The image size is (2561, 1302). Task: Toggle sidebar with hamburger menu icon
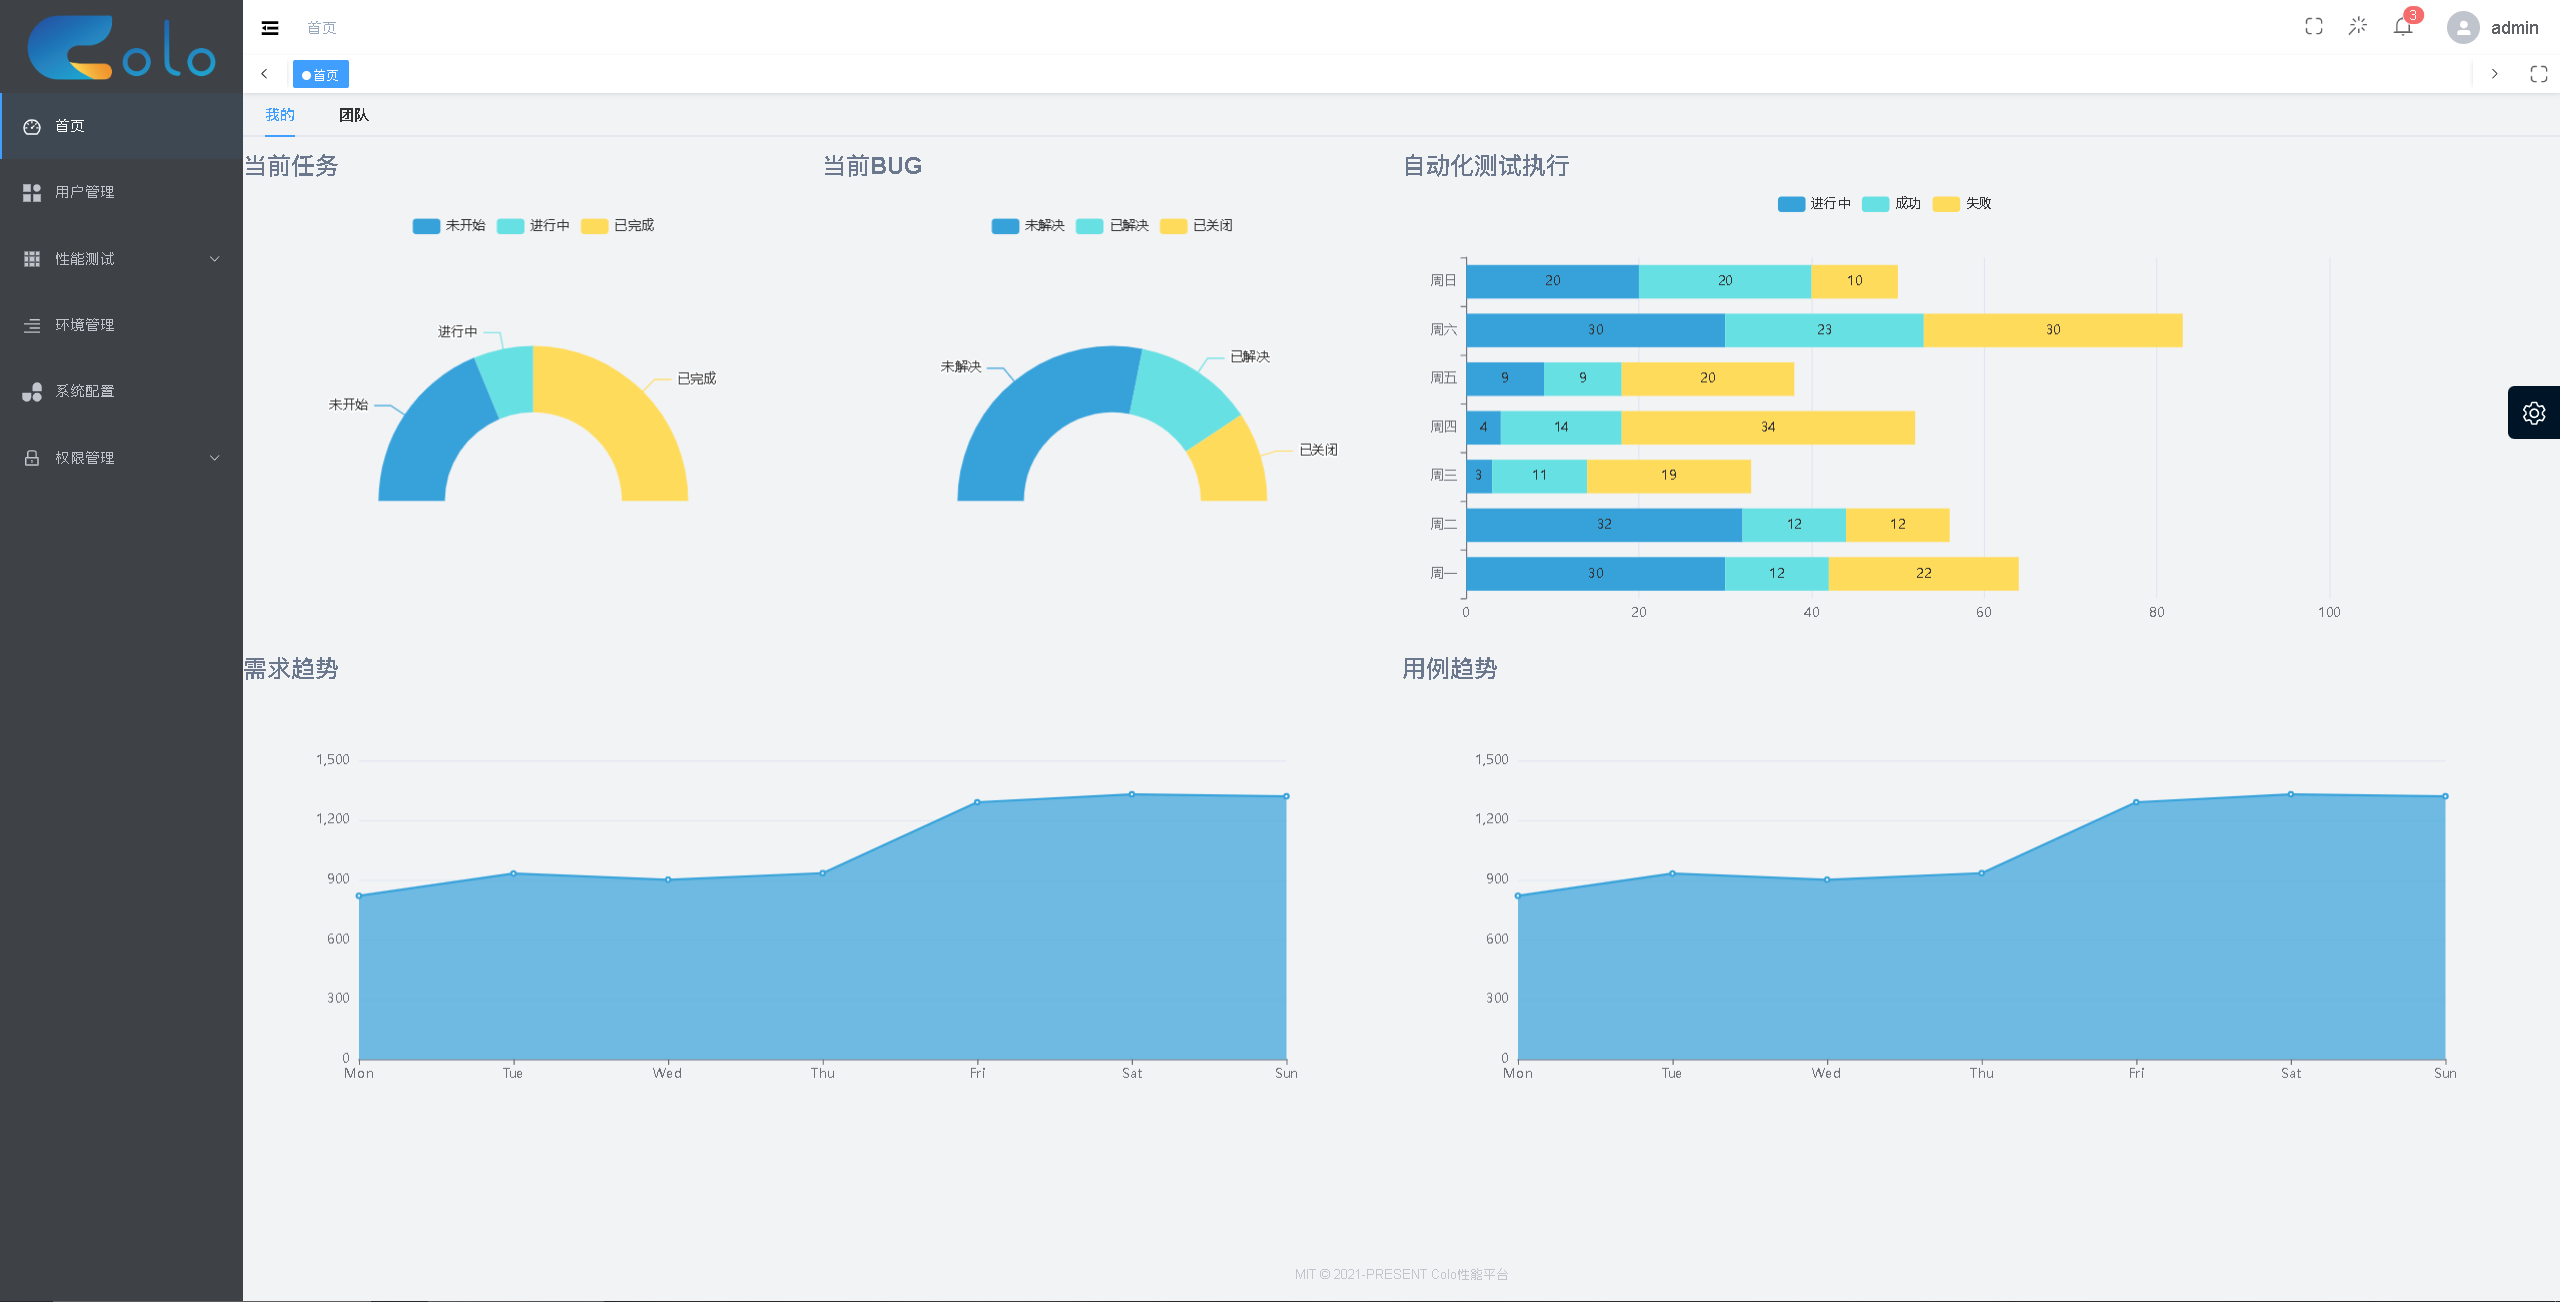pyautogui.click(x=270, y=28)
